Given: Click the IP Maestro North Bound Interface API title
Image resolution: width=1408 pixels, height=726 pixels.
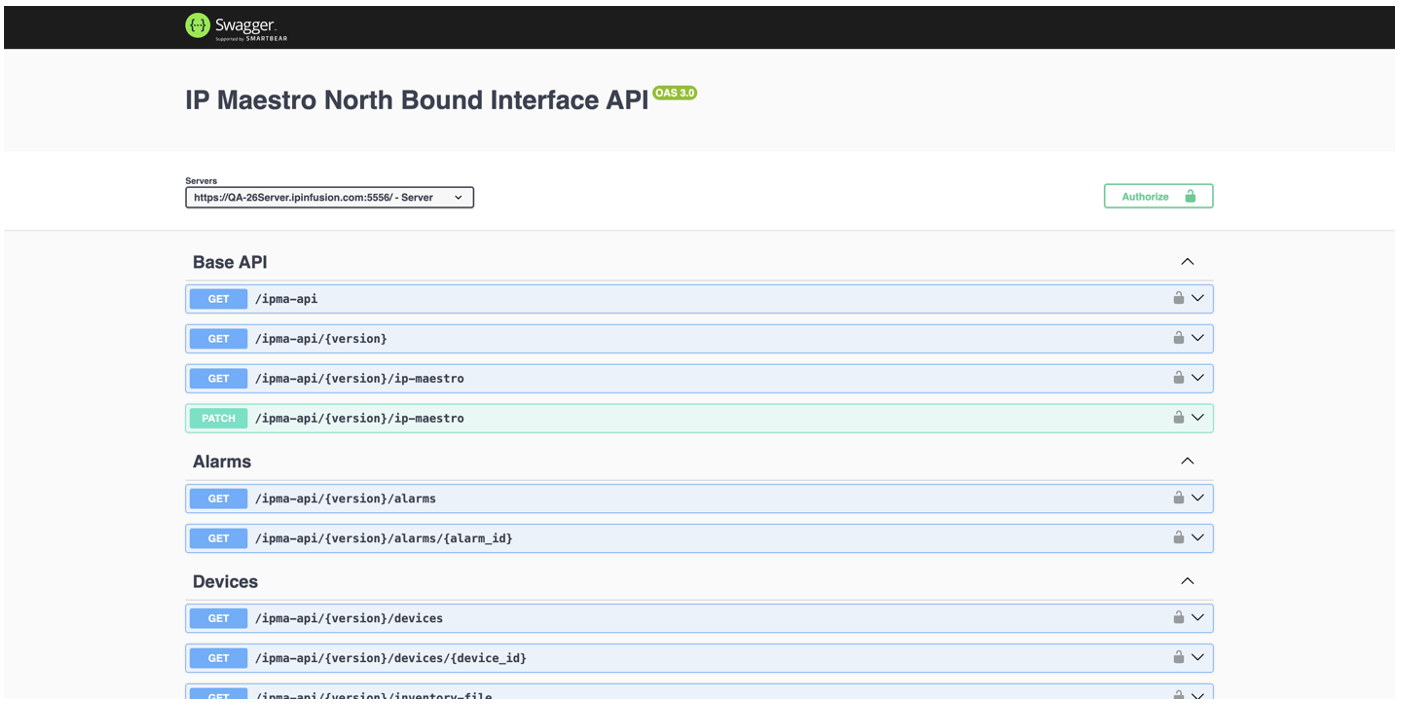Looking at the screenshot, I should [417, 101].
